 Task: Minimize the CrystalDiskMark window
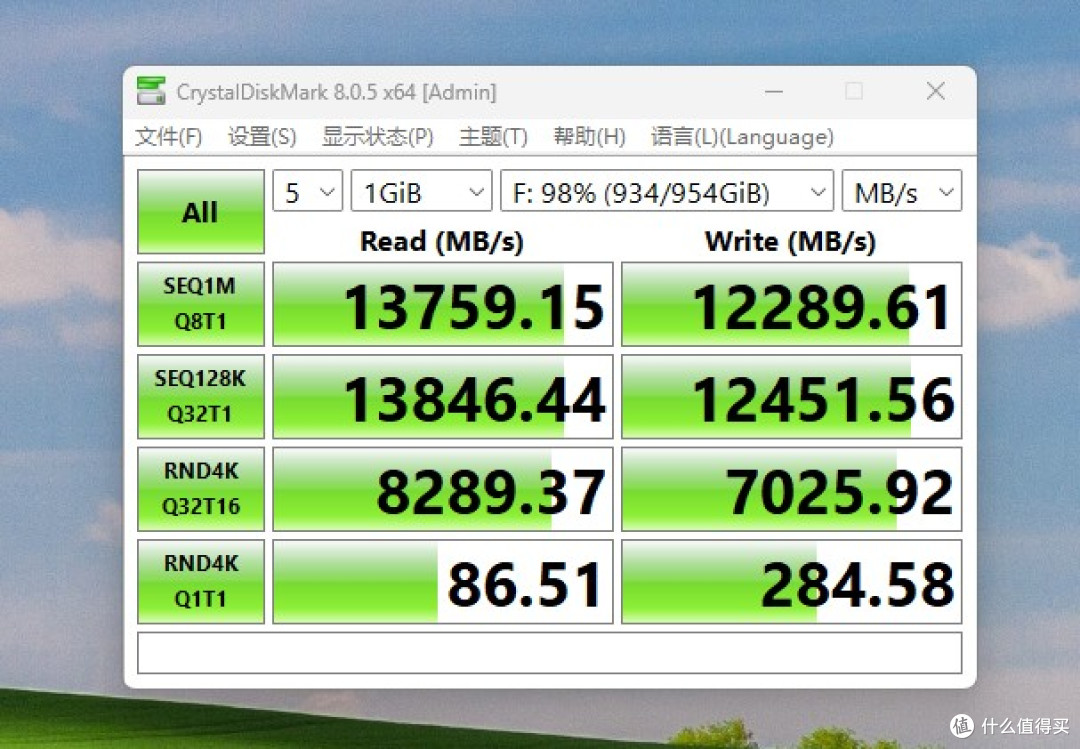[x=774, y=91]
